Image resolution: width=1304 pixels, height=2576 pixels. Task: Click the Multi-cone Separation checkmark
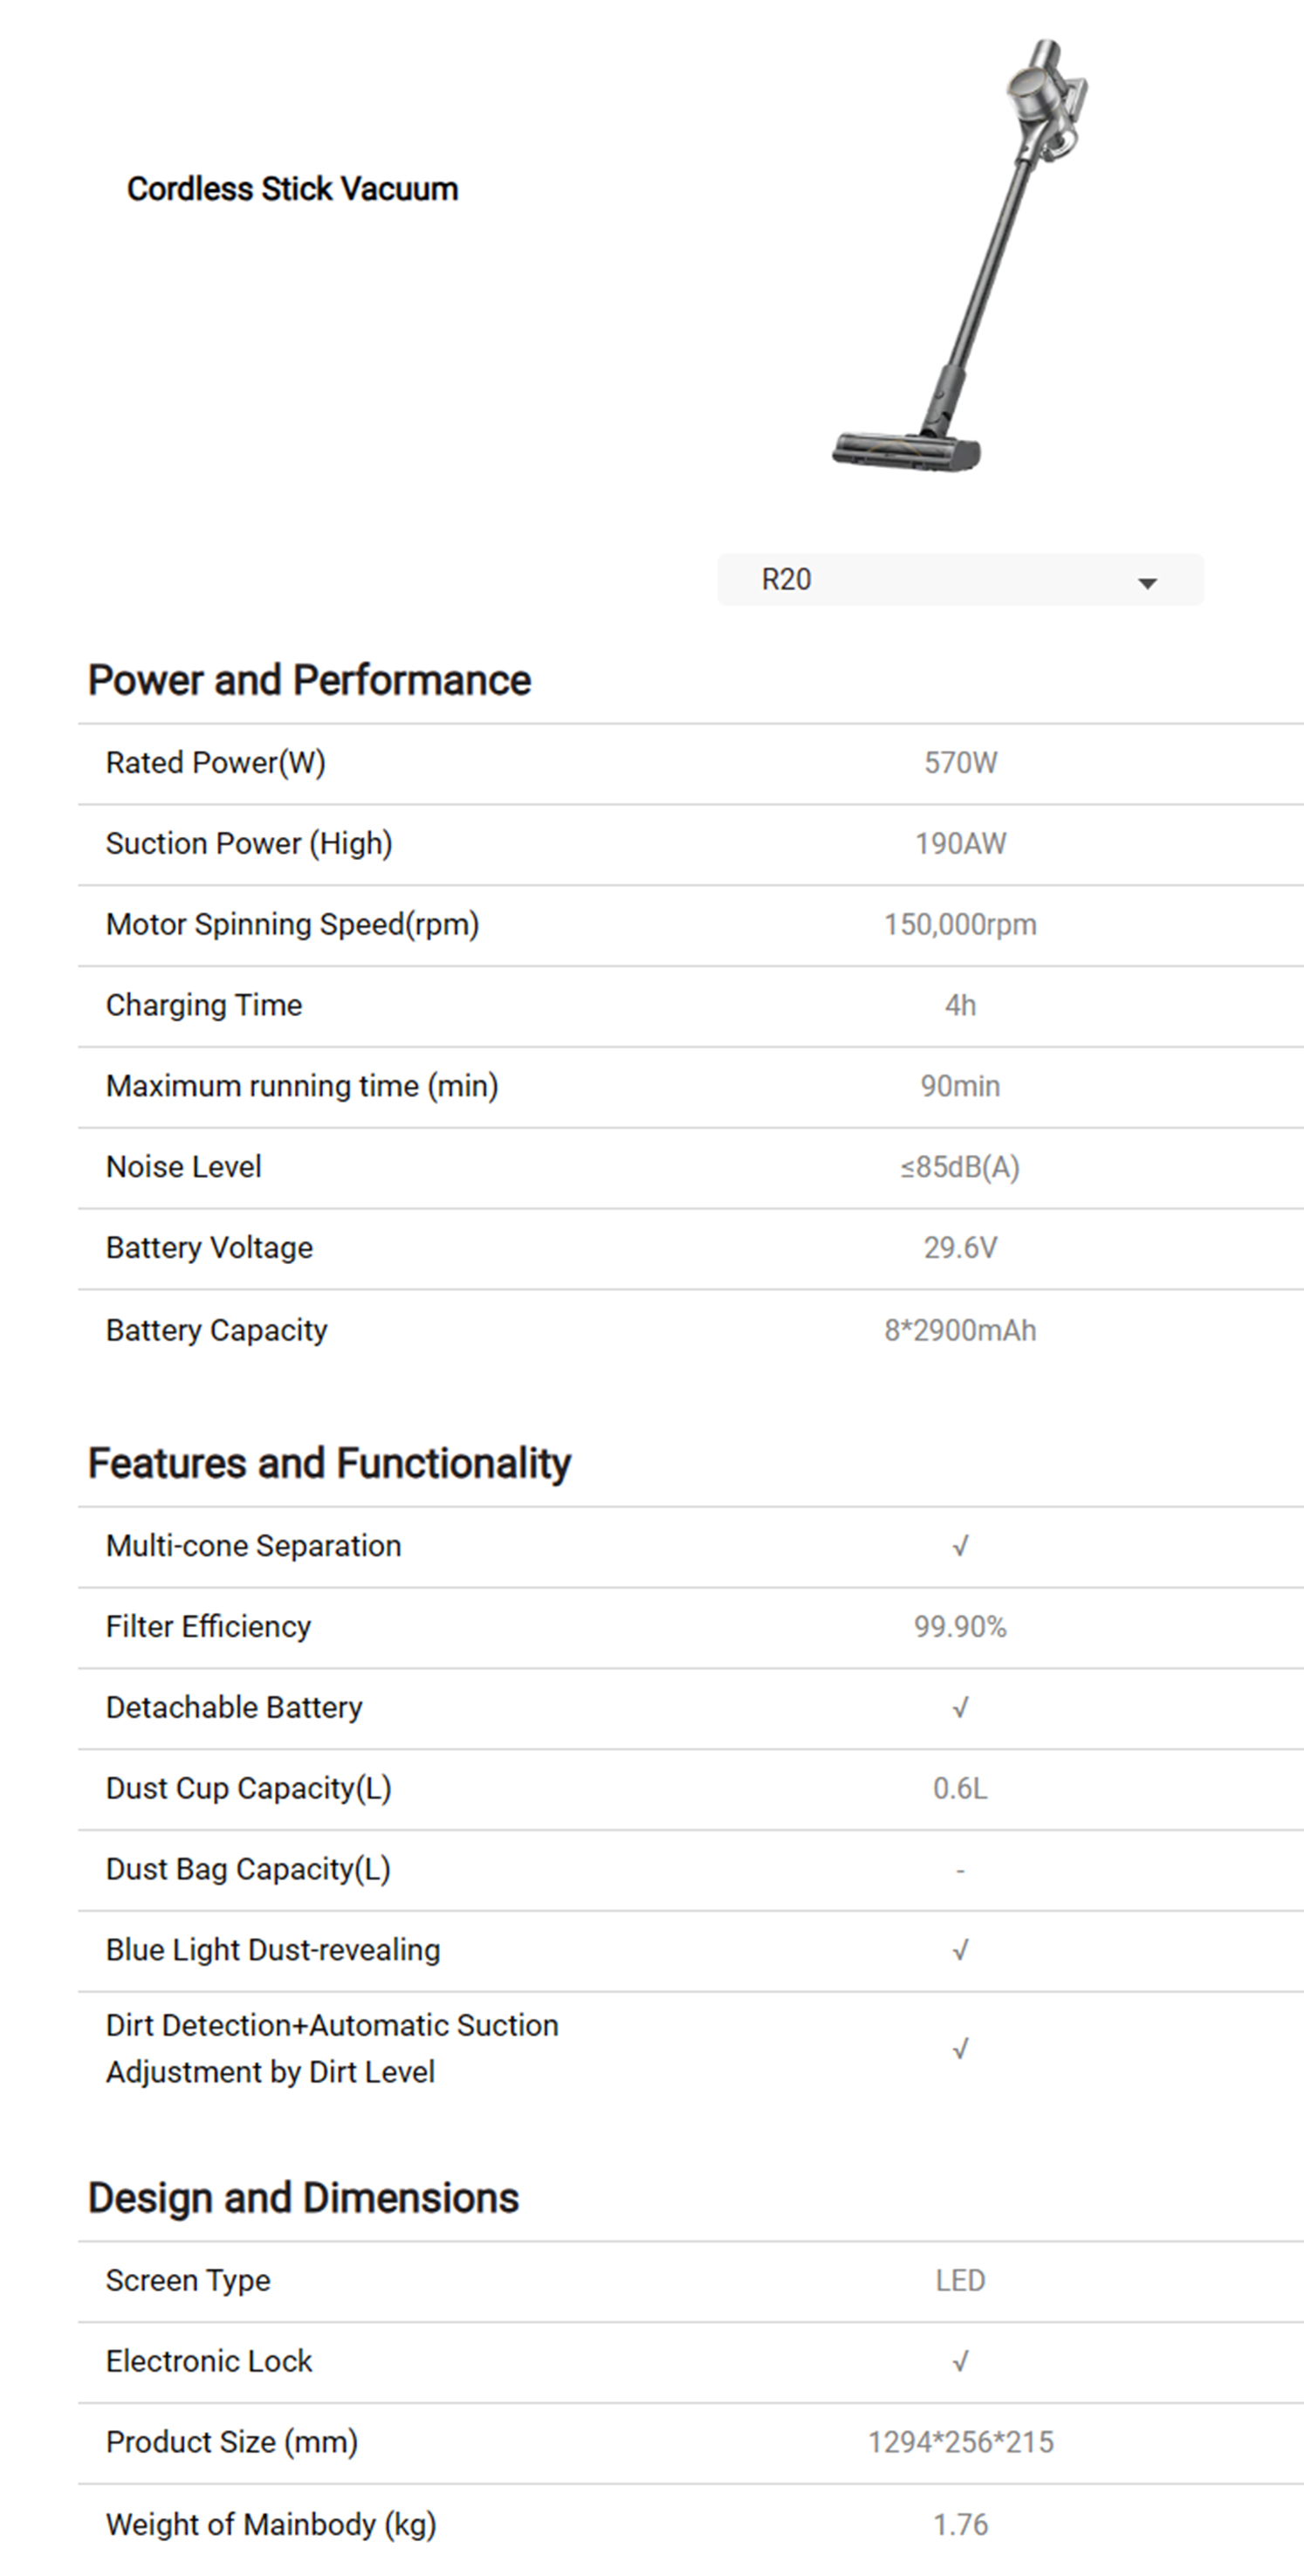[960, 1546]
